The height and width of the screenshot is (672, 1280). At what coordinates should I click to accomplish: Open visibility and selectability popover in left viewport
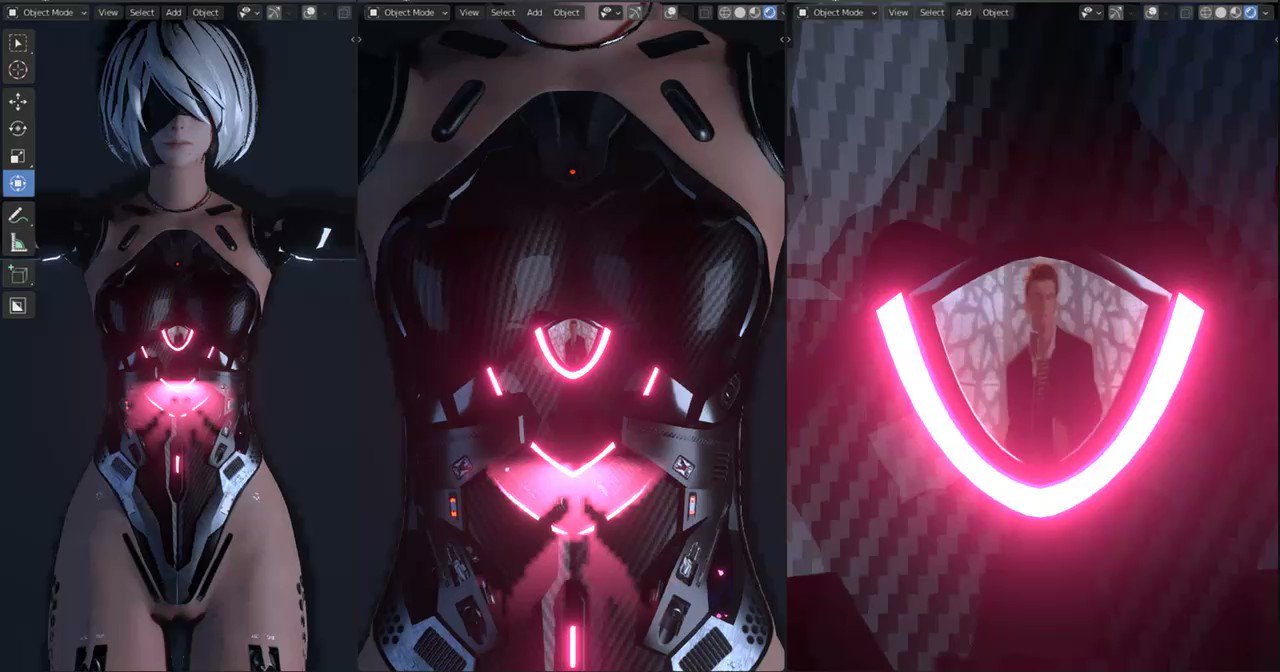[249, 12]
